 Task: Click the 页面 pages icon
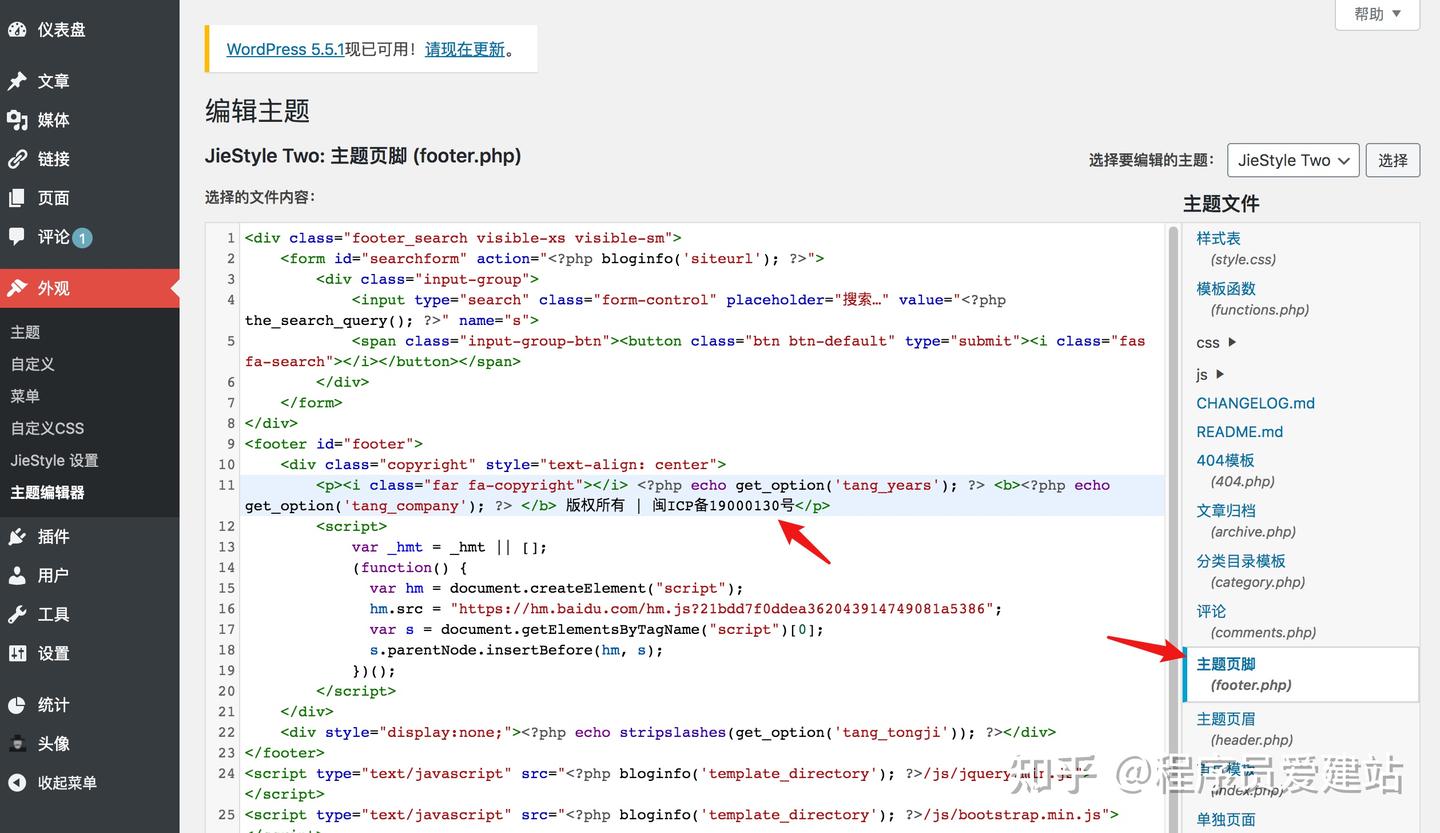(17, 198)
